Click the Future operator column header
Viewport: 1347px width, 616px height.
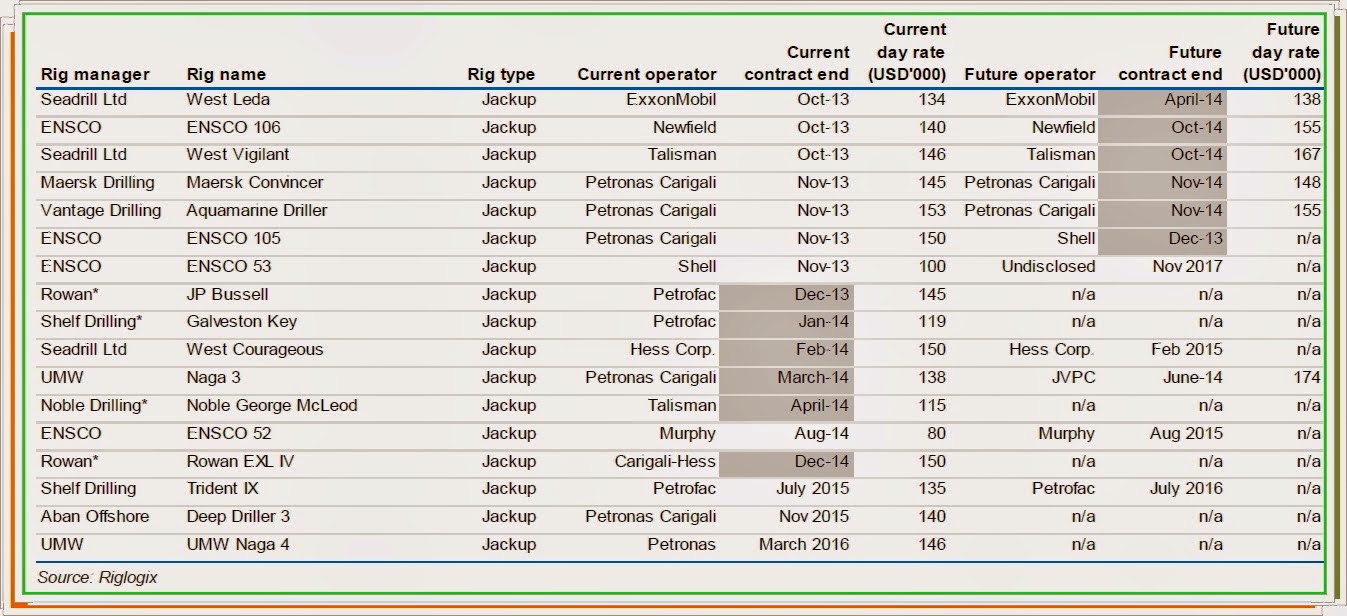tap(1030, 74)
